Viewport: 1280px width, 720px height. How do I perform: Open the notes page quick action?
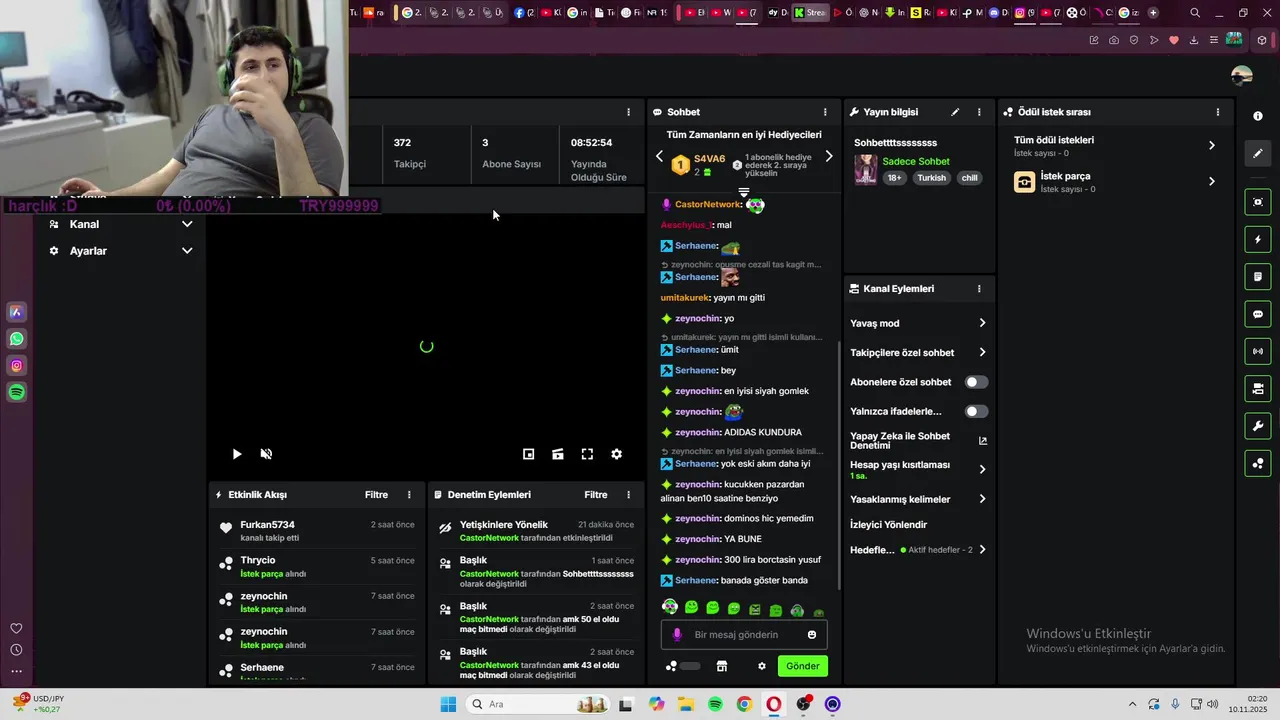[1258, 276]
